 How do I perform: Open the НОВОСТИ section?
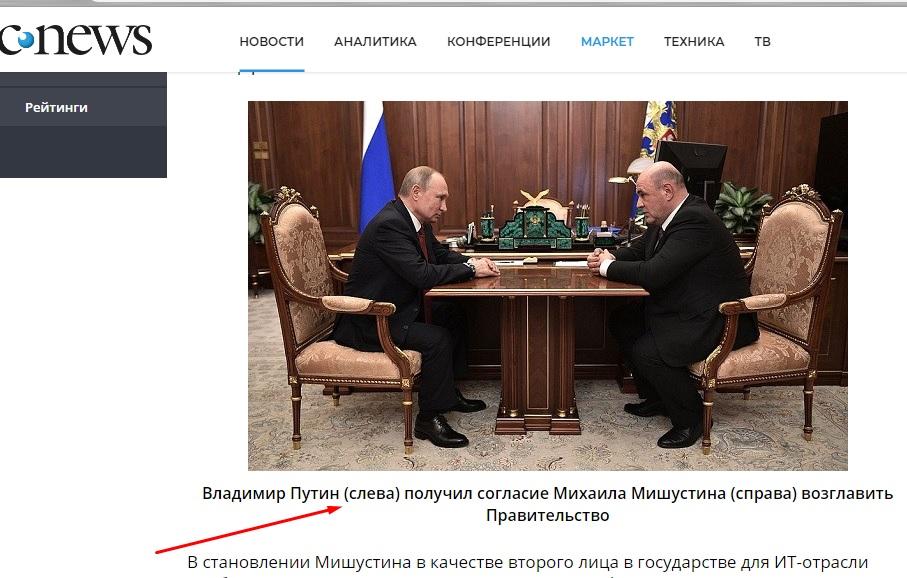point(271,42)
